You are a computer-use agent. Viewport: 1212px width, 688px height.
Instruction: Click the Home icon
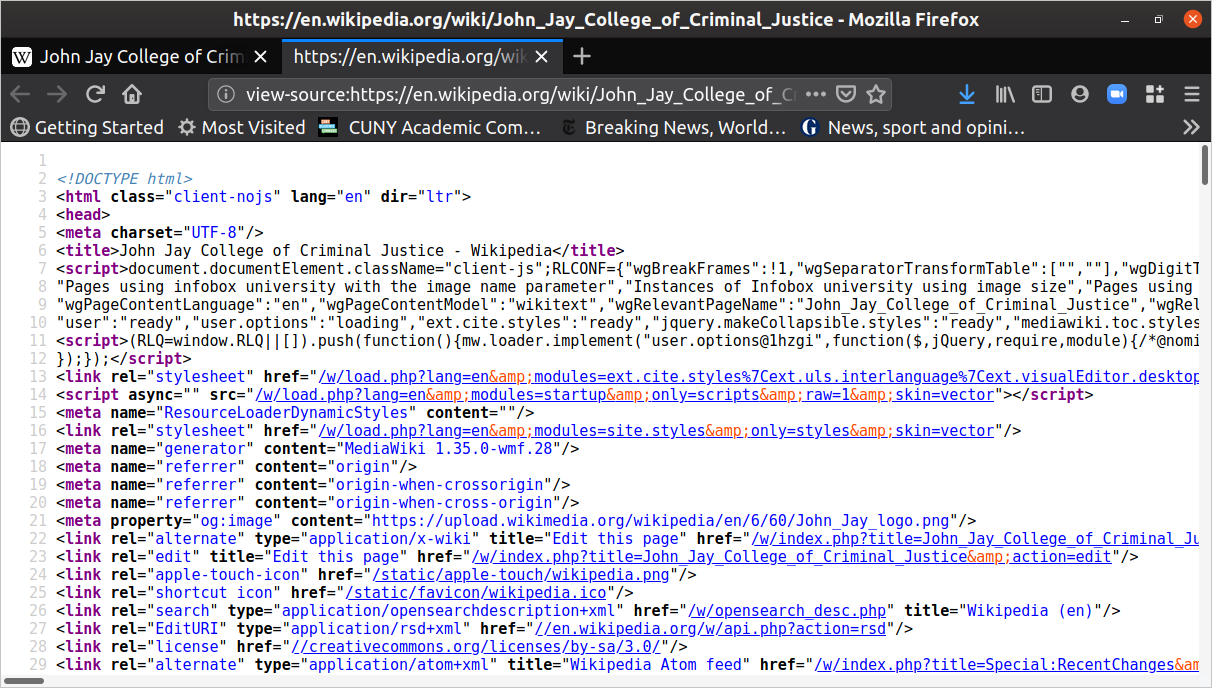[131, 93]
